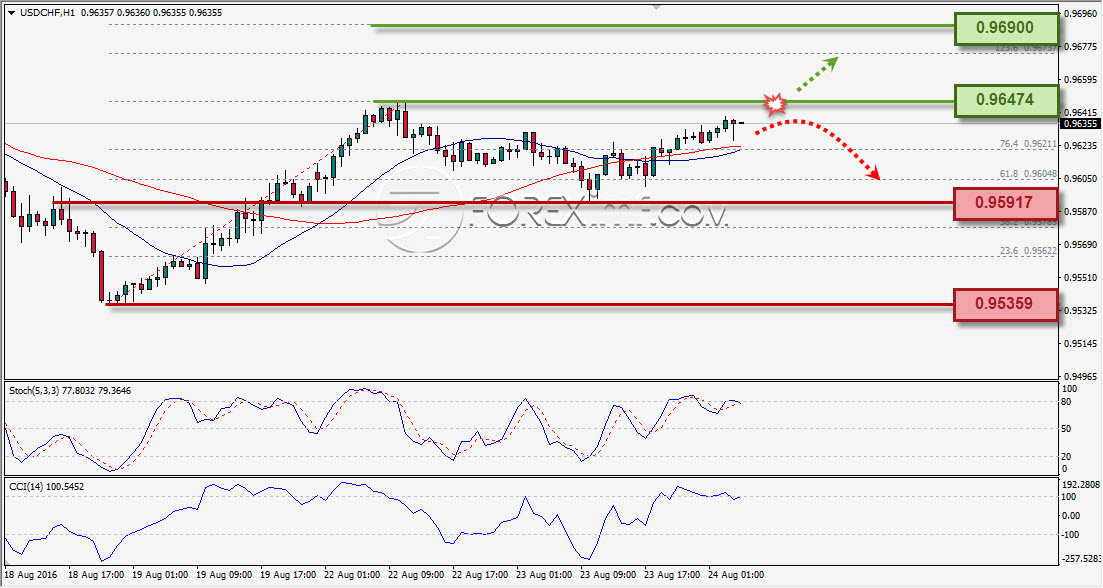Click the time axis label 18 Aug 17:00

point(96,575)
